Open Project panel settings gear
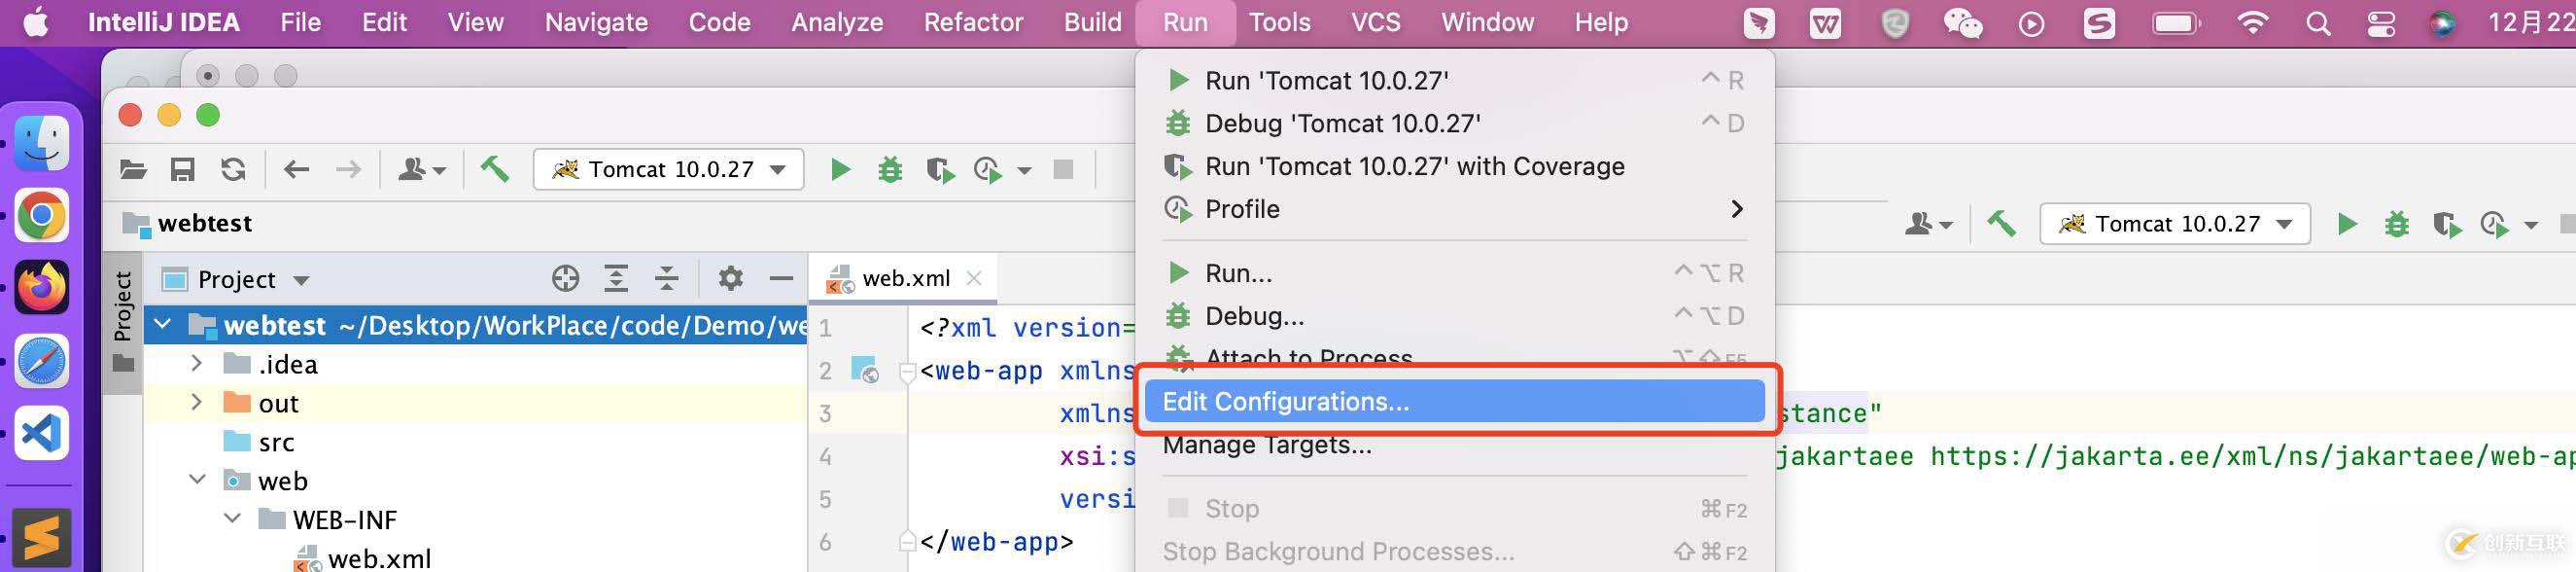2576x572 pixels. 730,278
